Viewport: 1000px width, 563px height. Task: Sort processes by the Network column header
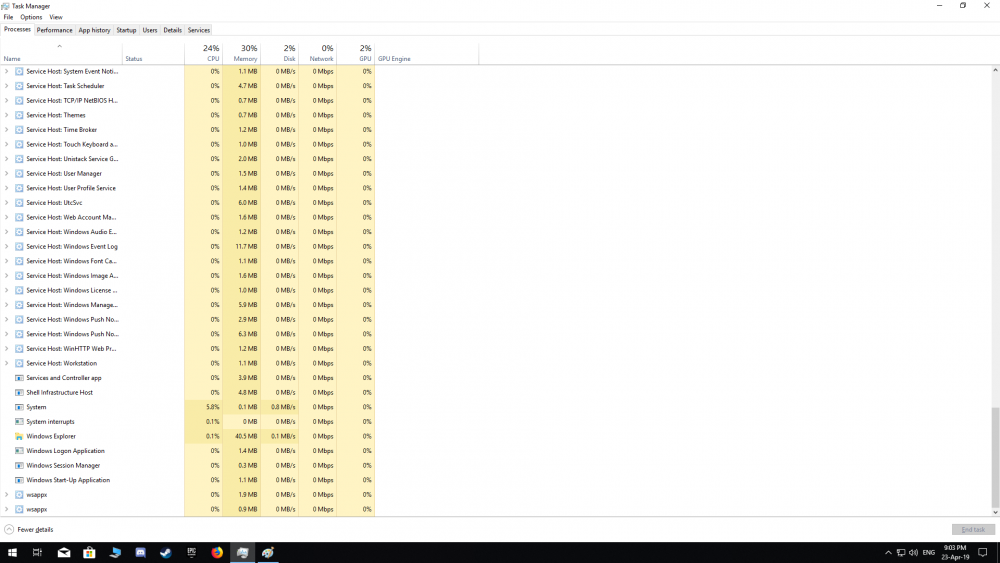point(318,54)
